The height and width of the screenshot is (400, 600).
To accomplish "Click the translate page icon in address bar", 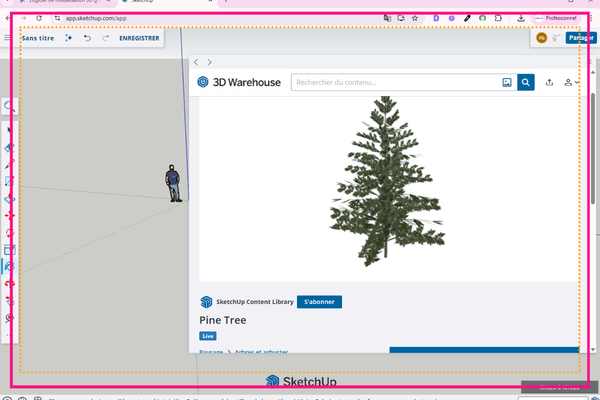I will [x=387, y=18].
